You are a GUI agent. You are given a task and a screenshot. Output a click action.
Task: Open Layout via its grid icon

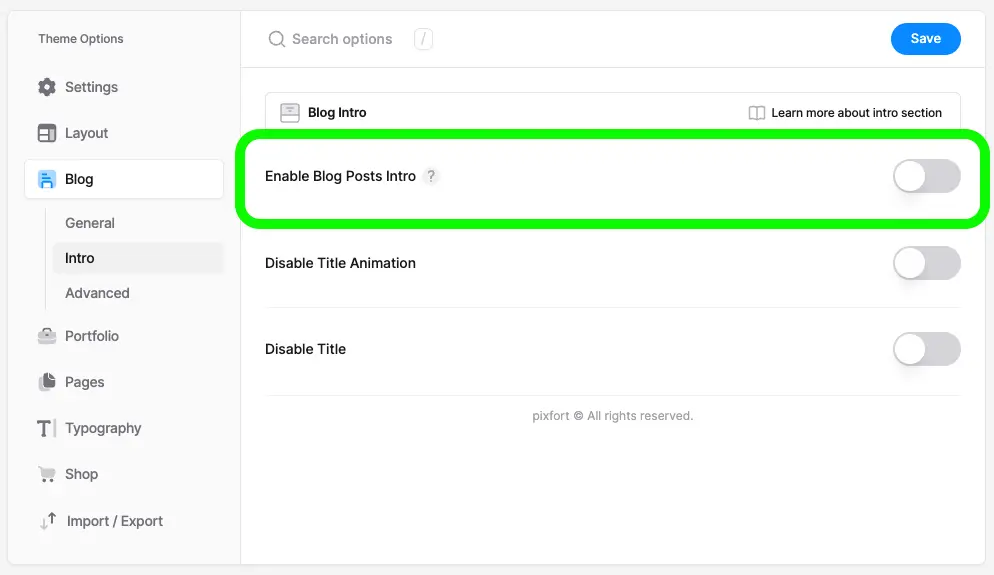tap(47, 133)
